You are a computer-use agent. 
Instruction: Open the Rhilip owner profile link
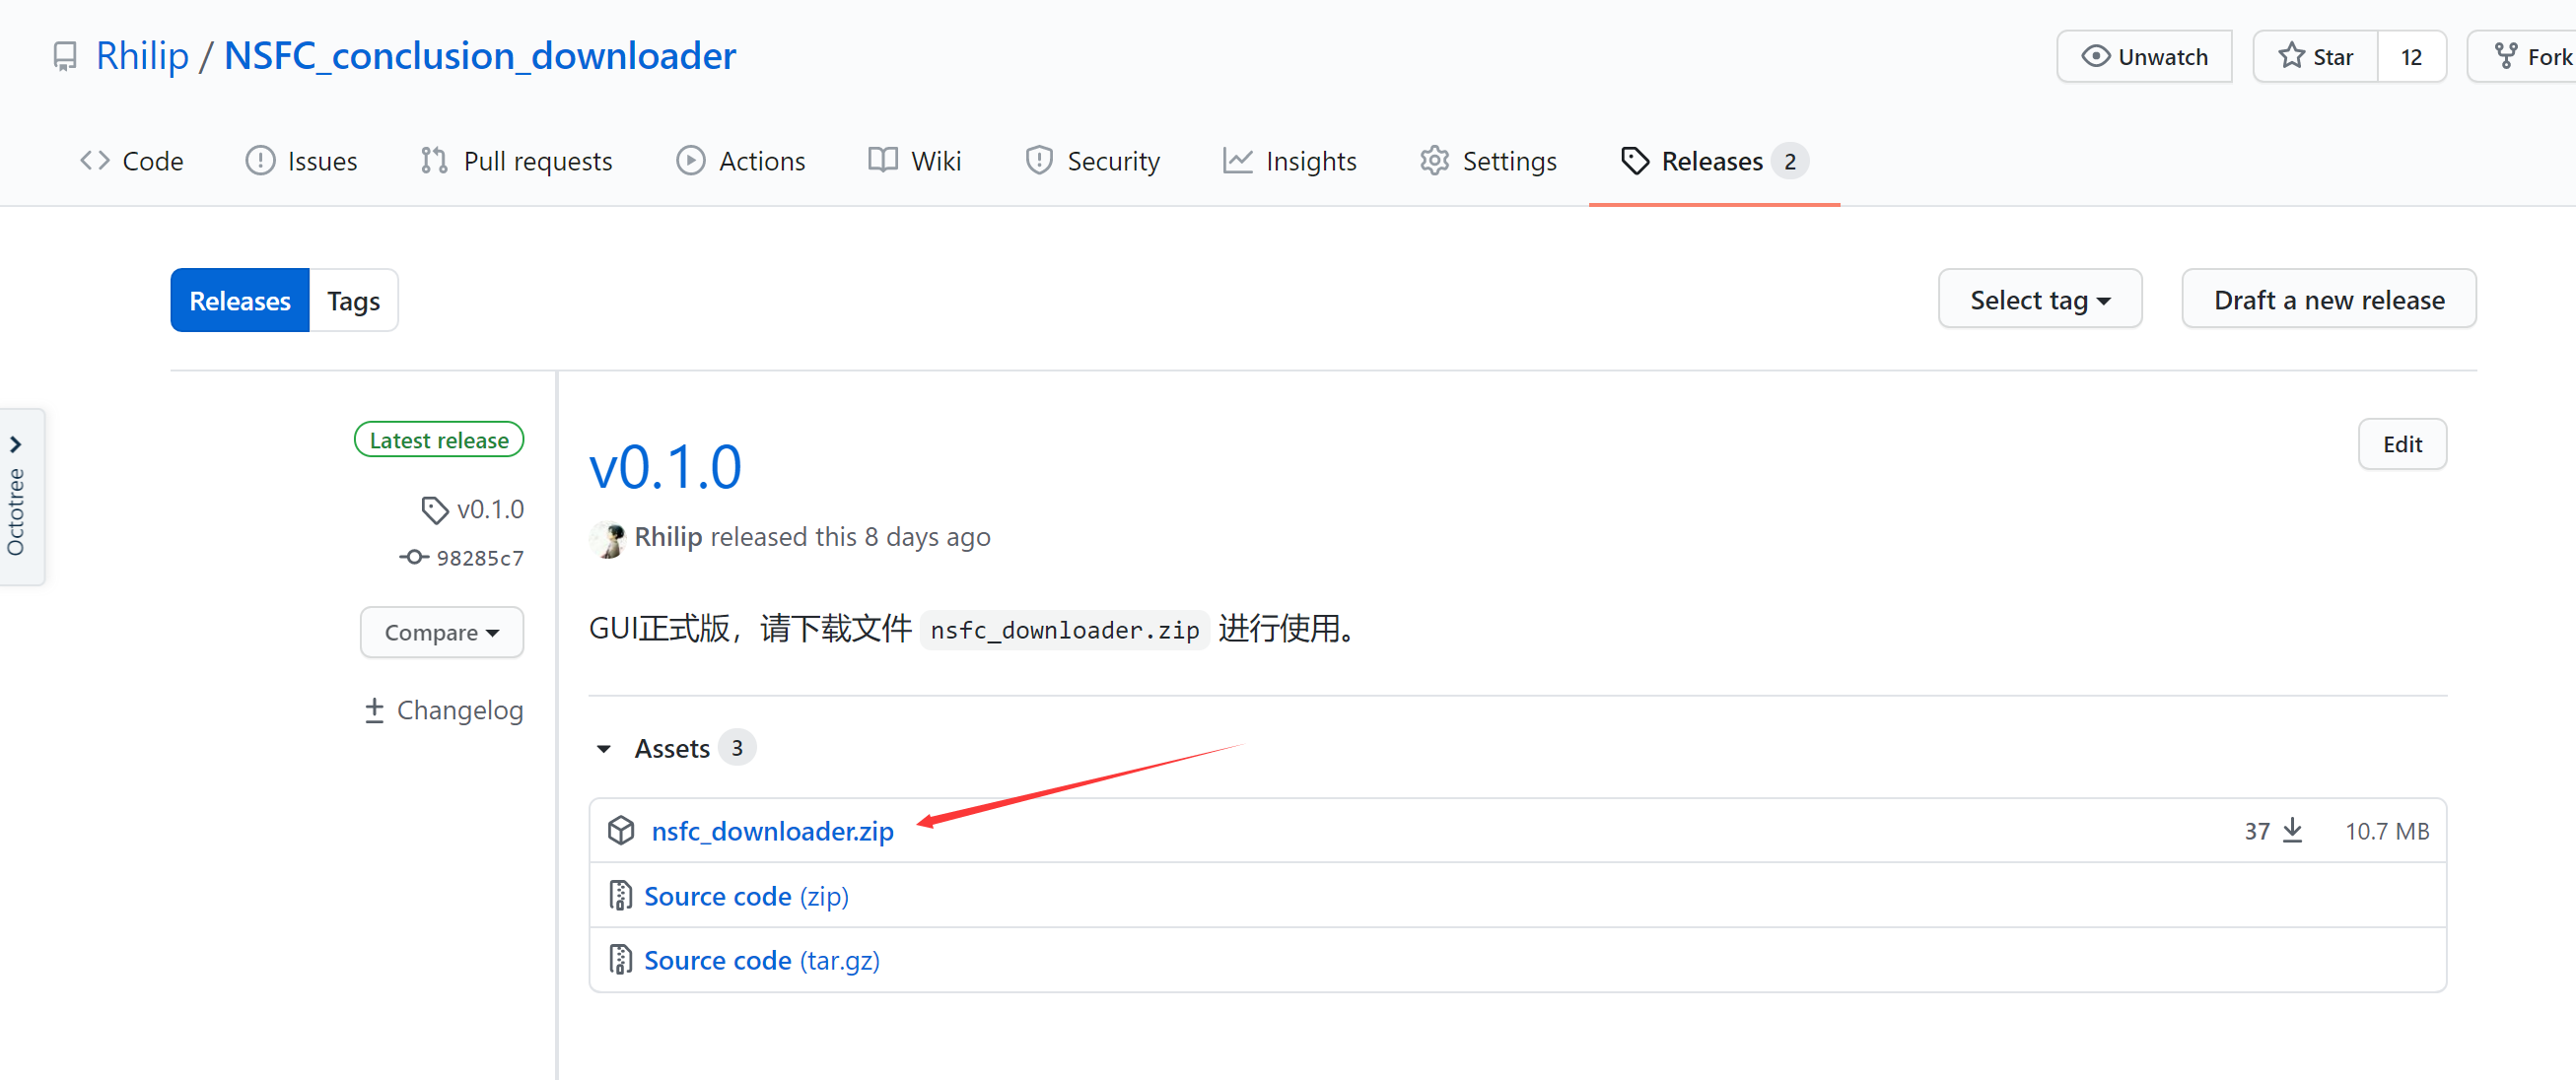tap(142, 56)
